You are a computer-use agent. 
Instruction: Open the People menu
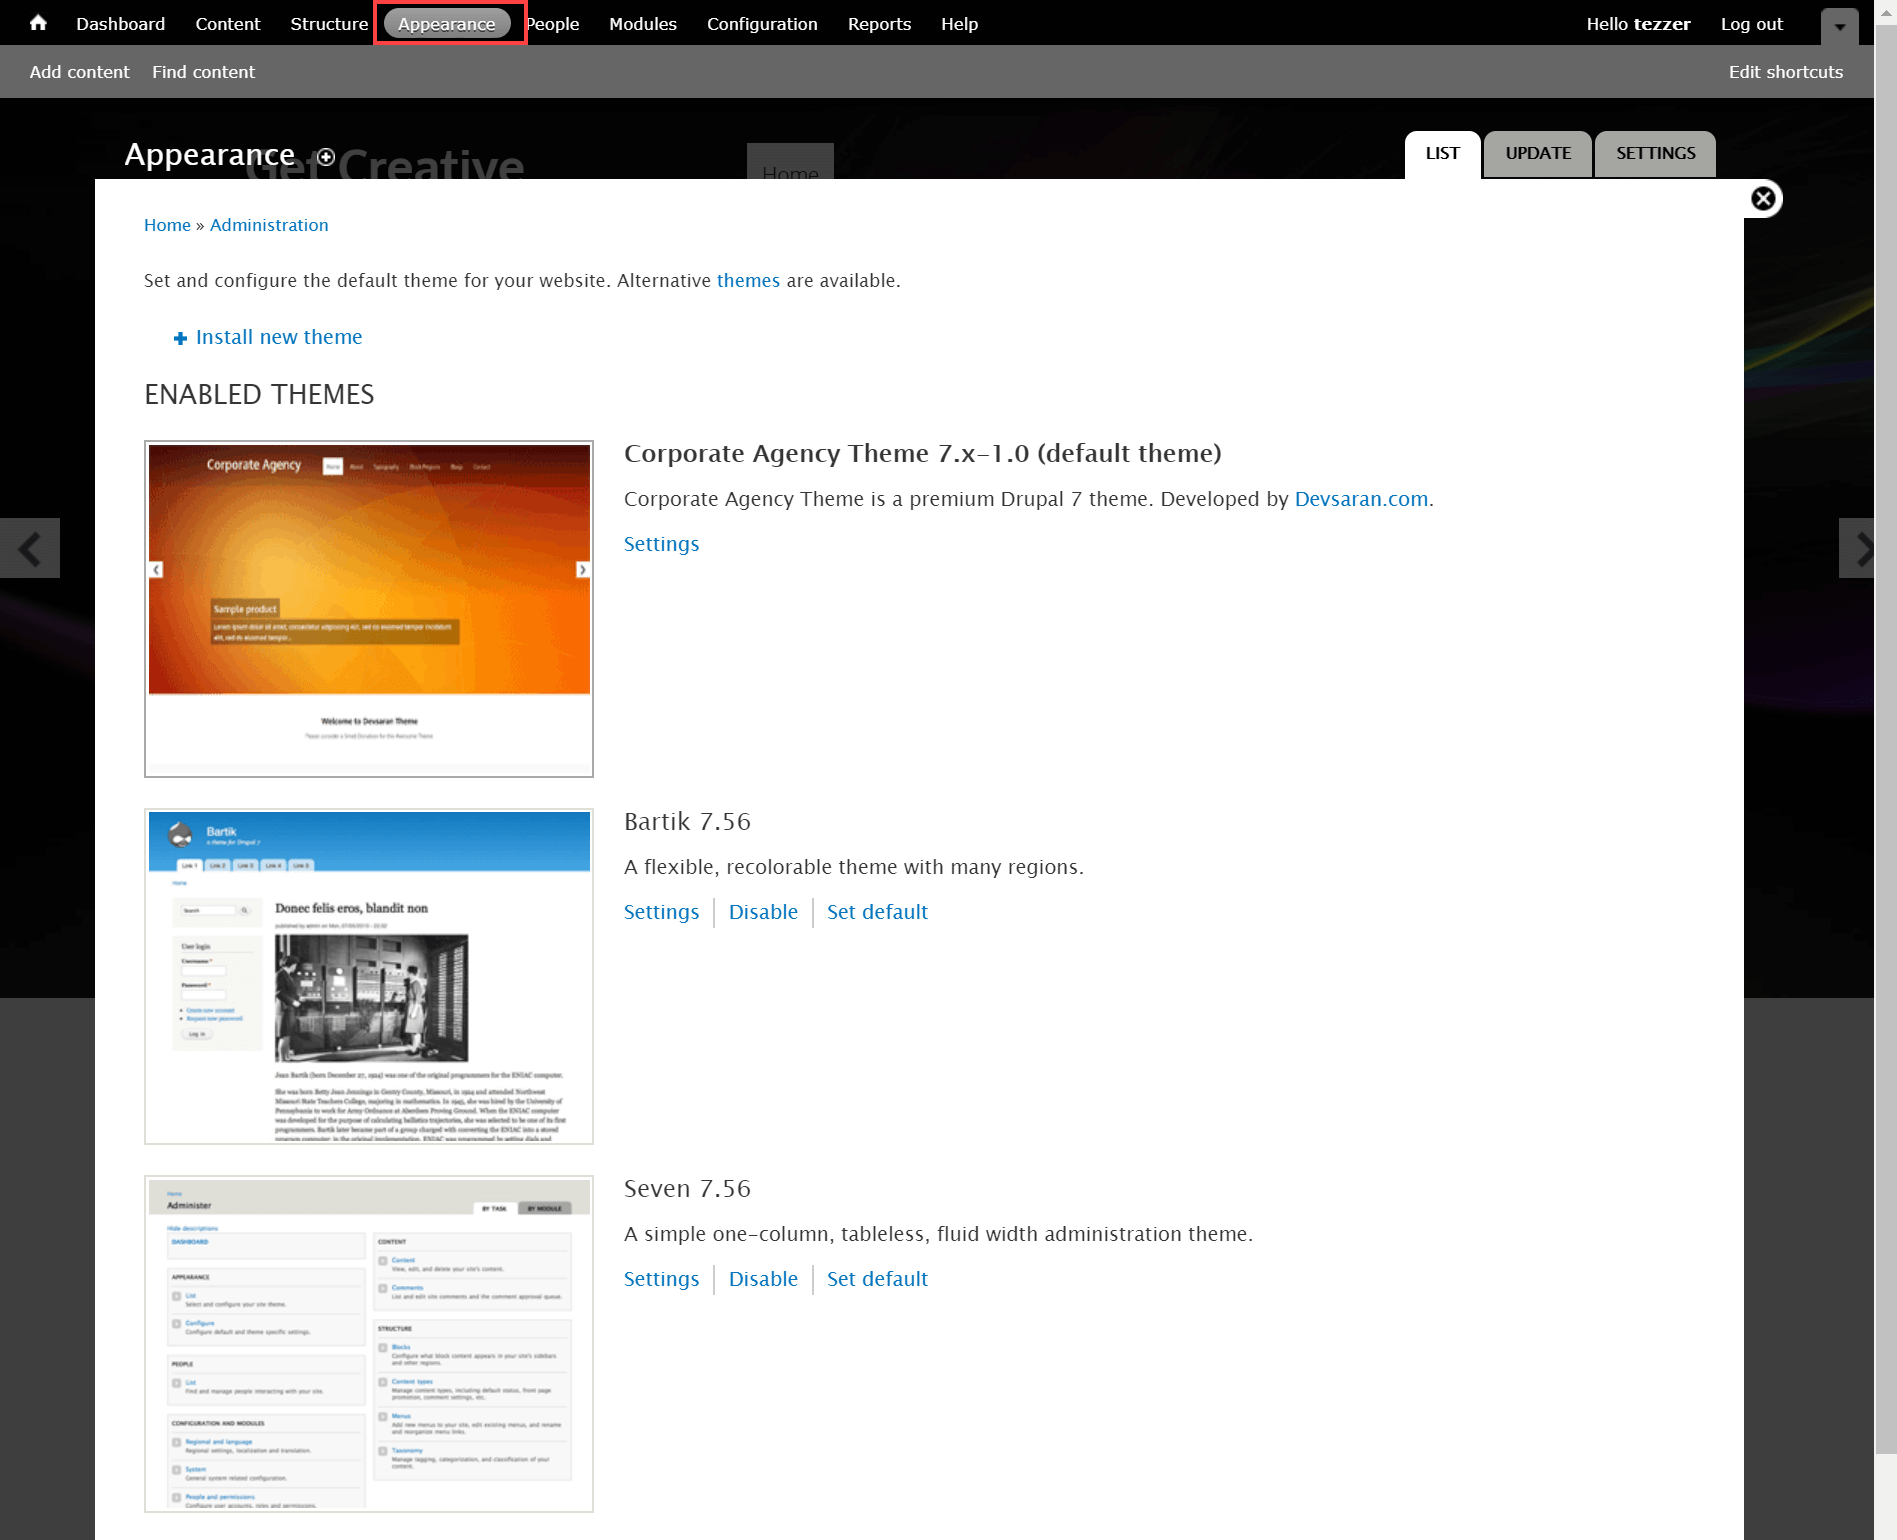coord(553,24)
